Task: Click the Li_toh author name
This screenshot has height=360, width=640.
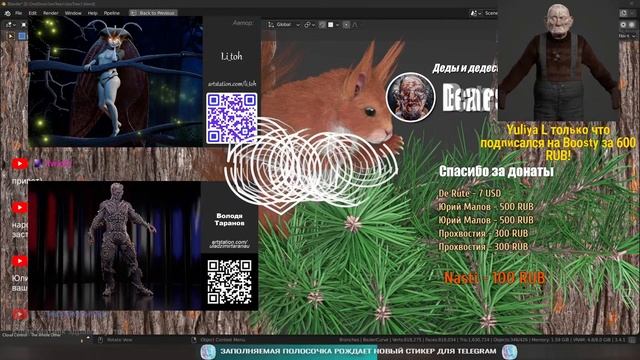Action: pyautogui.click(x=231, y=56)
